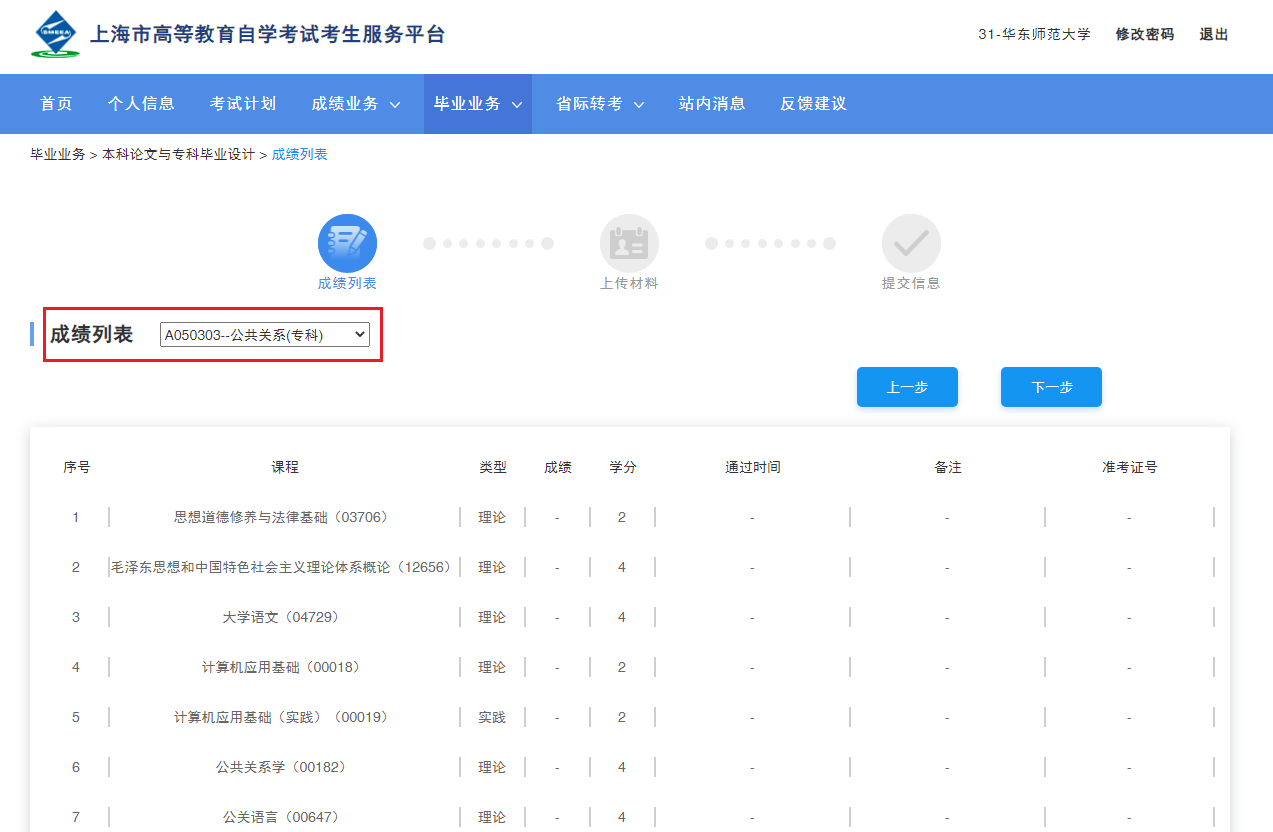The height and width of the screenshot is (832, 1273).
Task: Open 站内消息 in the navigation bar
Action: [x=712, y=104]
